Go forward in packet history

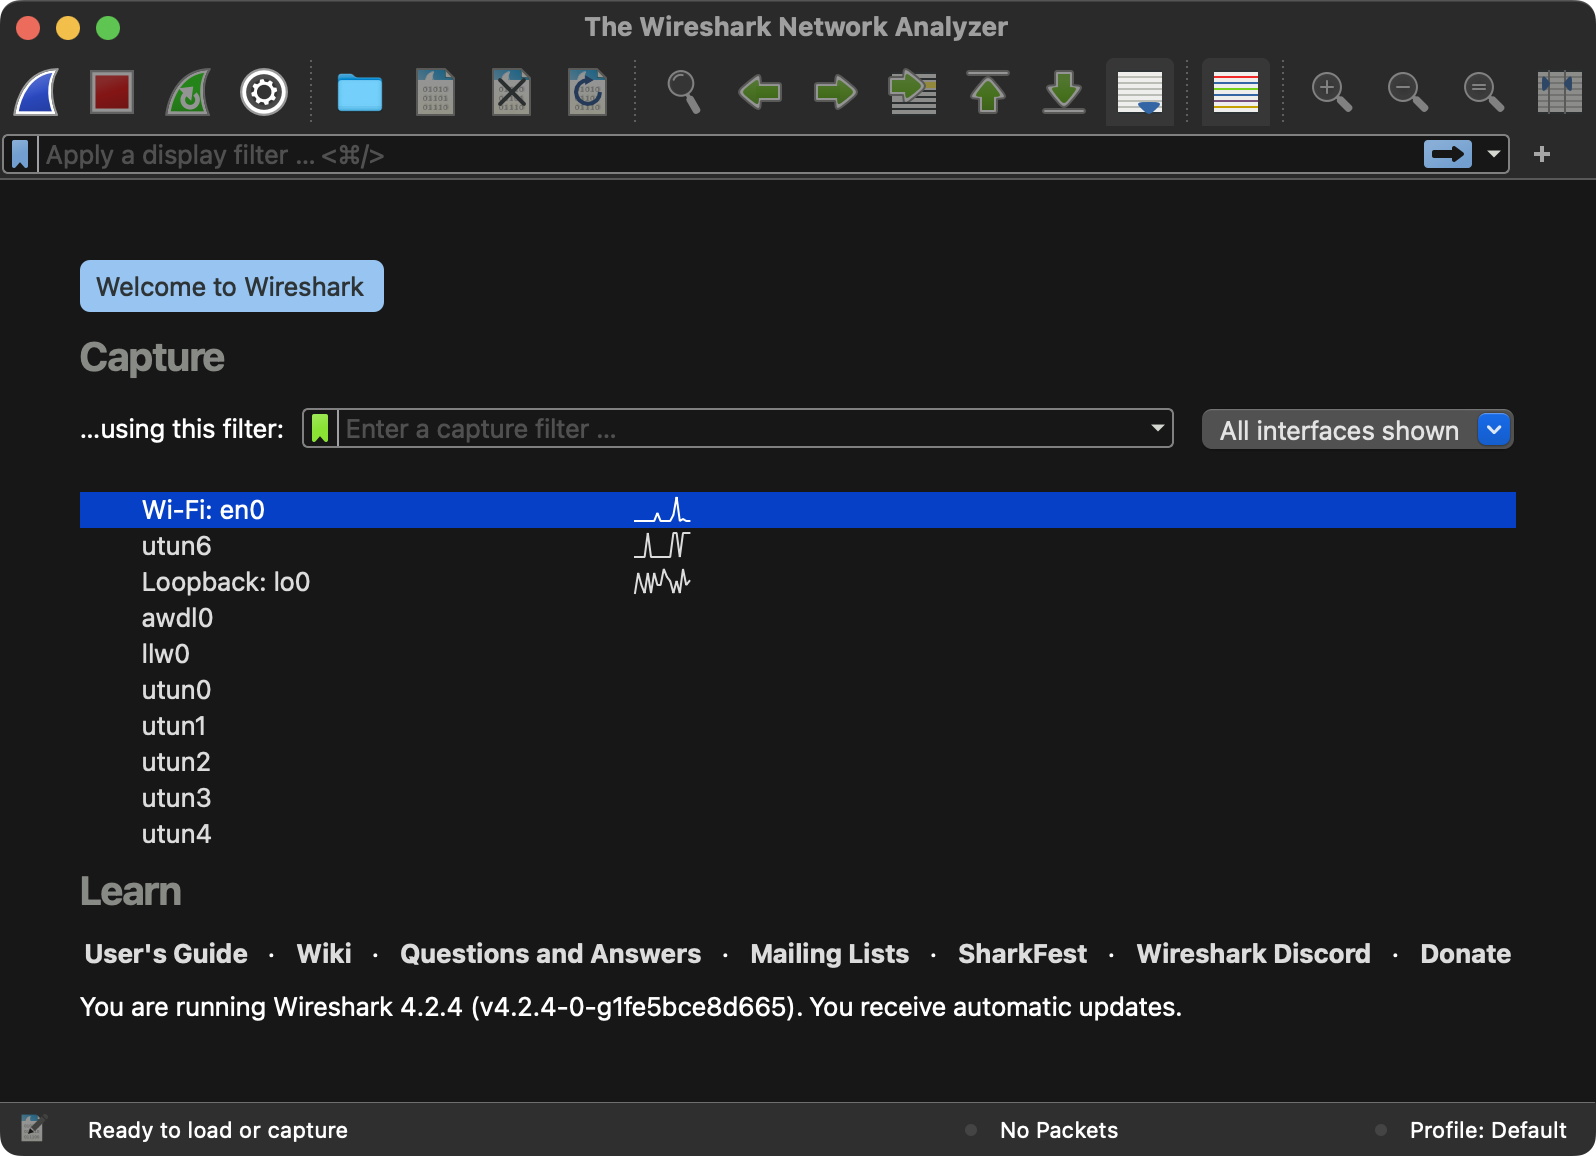click(836, 93)
